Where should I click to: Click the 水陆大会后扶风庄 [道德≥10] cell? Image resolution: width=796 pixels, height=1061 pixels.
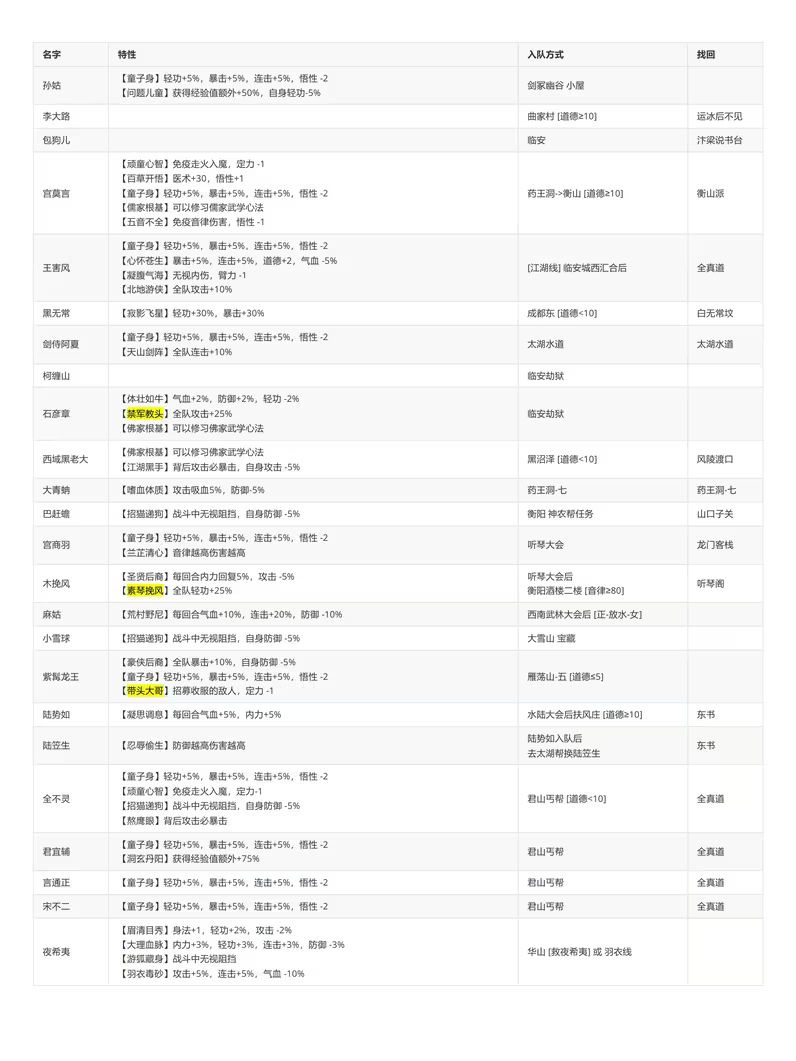(x=585, y=715)
